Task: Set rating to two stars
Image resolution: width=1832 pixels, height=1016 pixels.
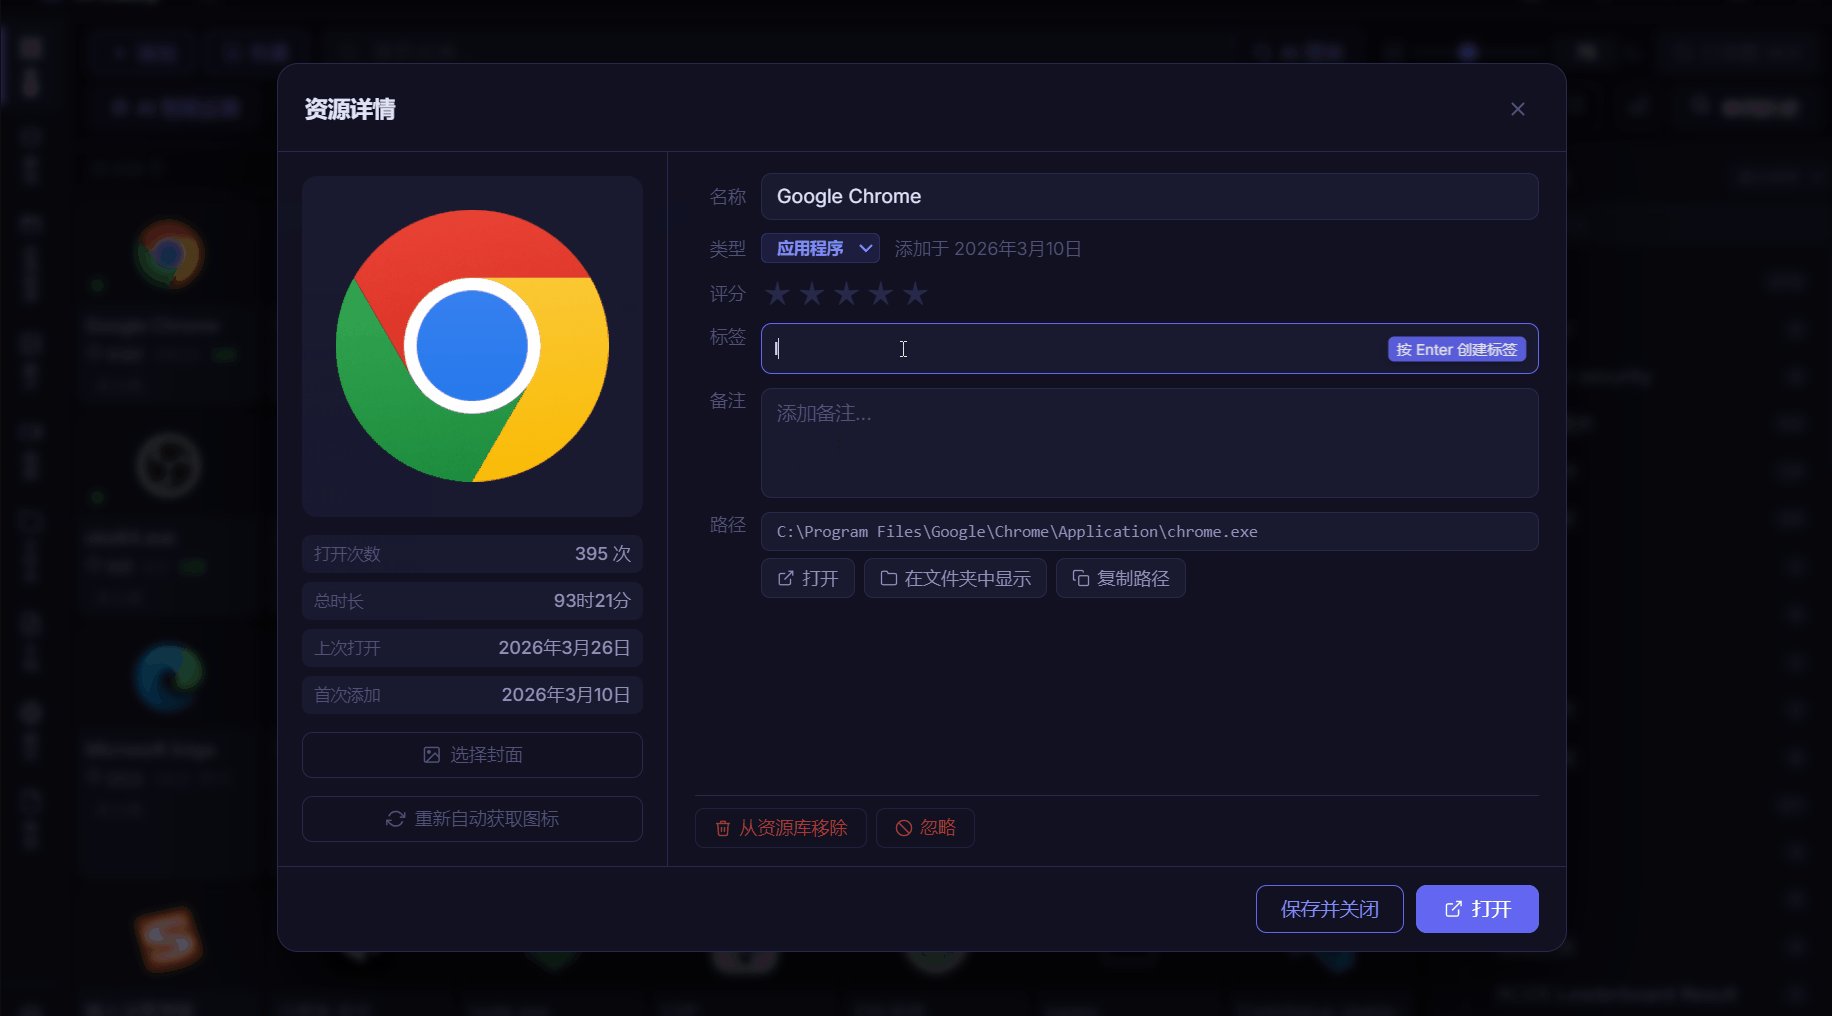Action: (812, 294)
